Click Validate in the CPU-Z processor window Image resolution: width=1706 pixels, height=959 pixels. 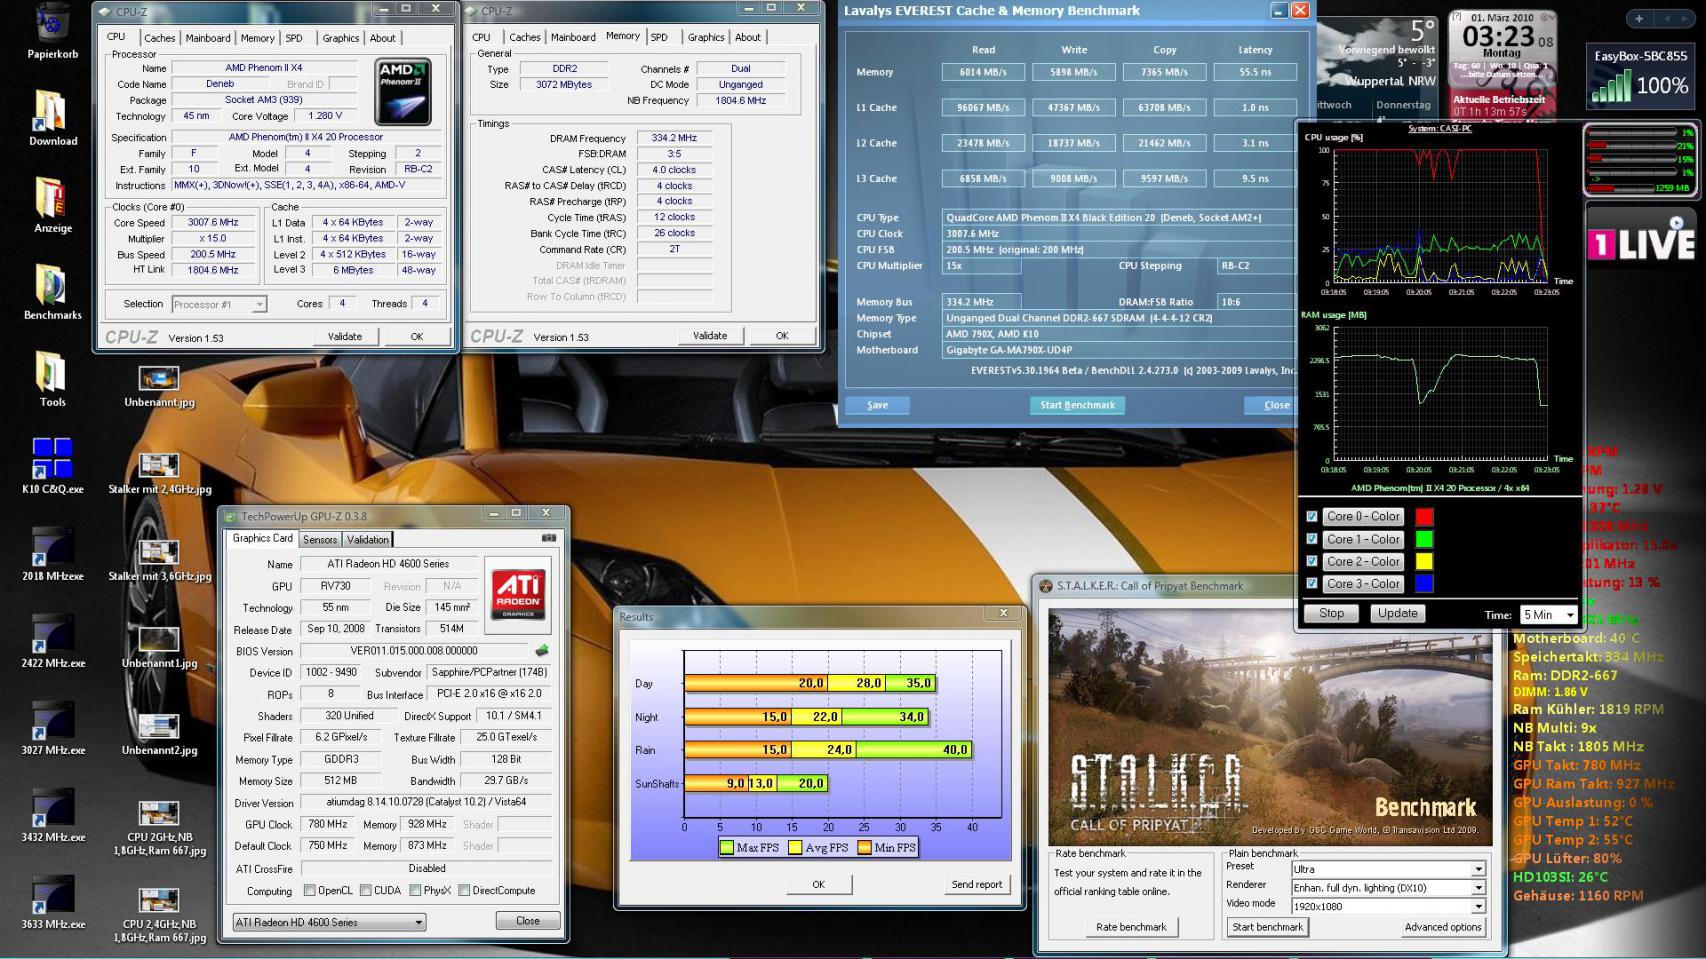tap(345, 336)
